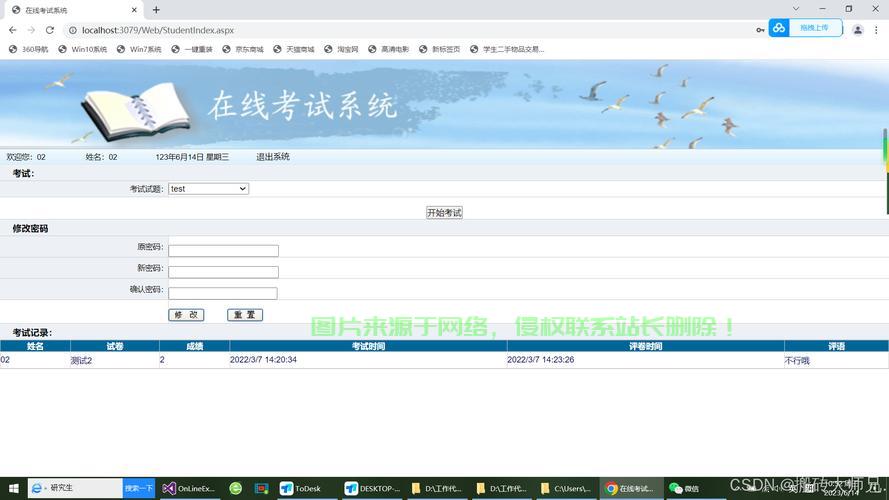889x500 pixels.
Task: Open the 高清电影 bookmark
Action: tap(388, 49)
